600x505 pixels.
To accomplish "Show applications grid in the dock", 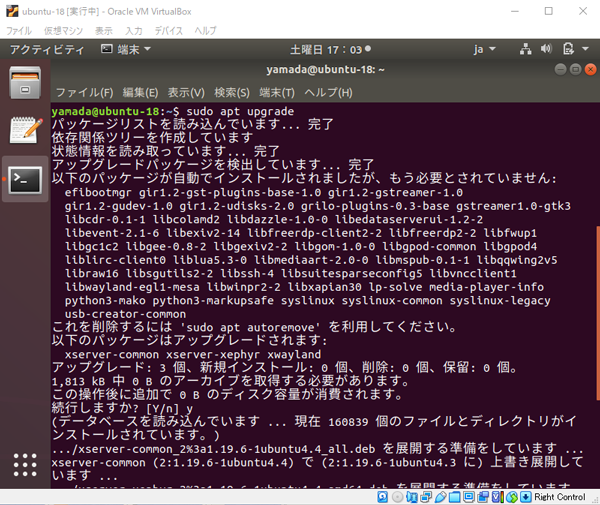I will point(25,465).
